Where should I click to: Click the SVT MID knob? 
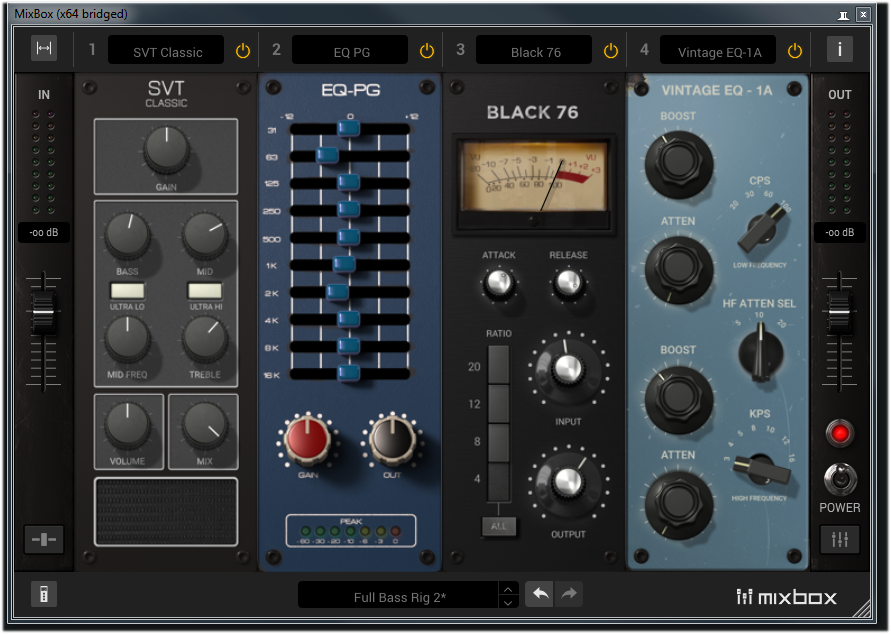pyautogui.click(x=205, y=235)
